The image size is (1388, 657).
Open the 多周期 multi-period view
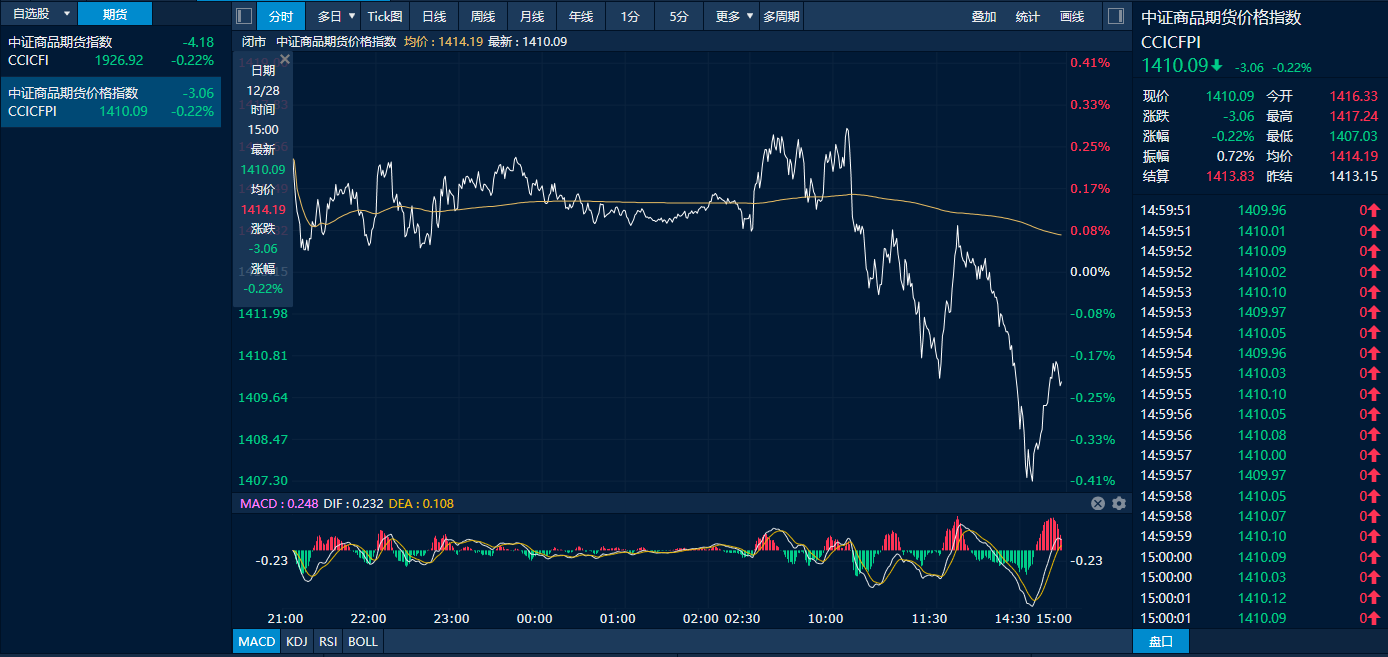(781, 16)
